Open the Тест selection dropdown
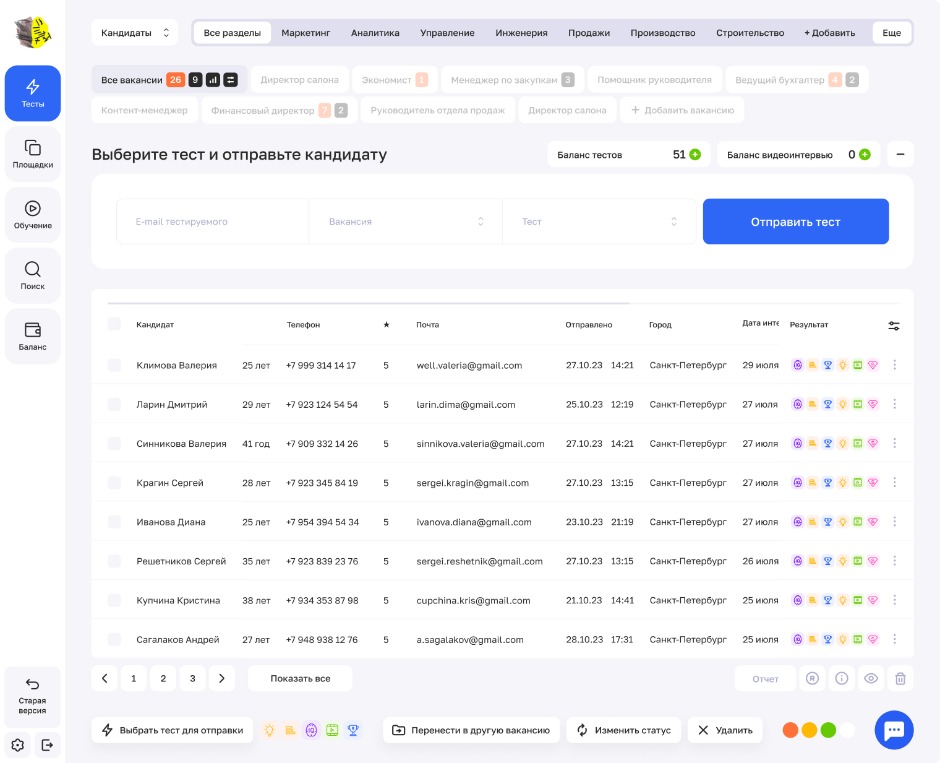 tap(598, 221)
